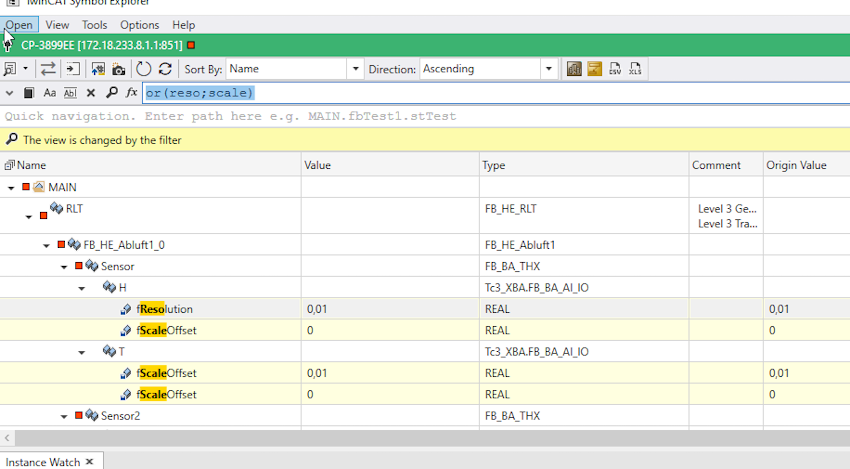Close the Instance Watch tab
This screenshot has width=850, height=469.
90,461
